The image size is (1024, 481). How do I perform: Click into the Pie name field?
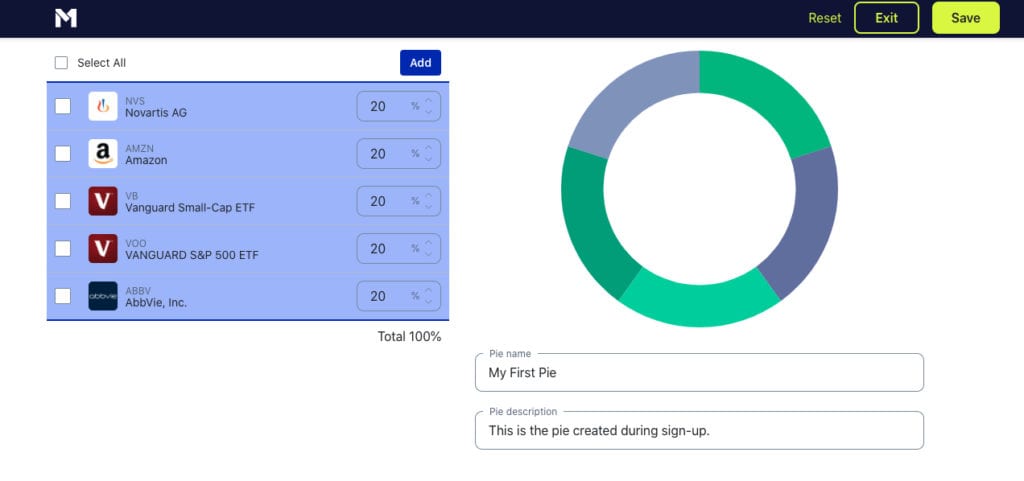tap(699, 373)
